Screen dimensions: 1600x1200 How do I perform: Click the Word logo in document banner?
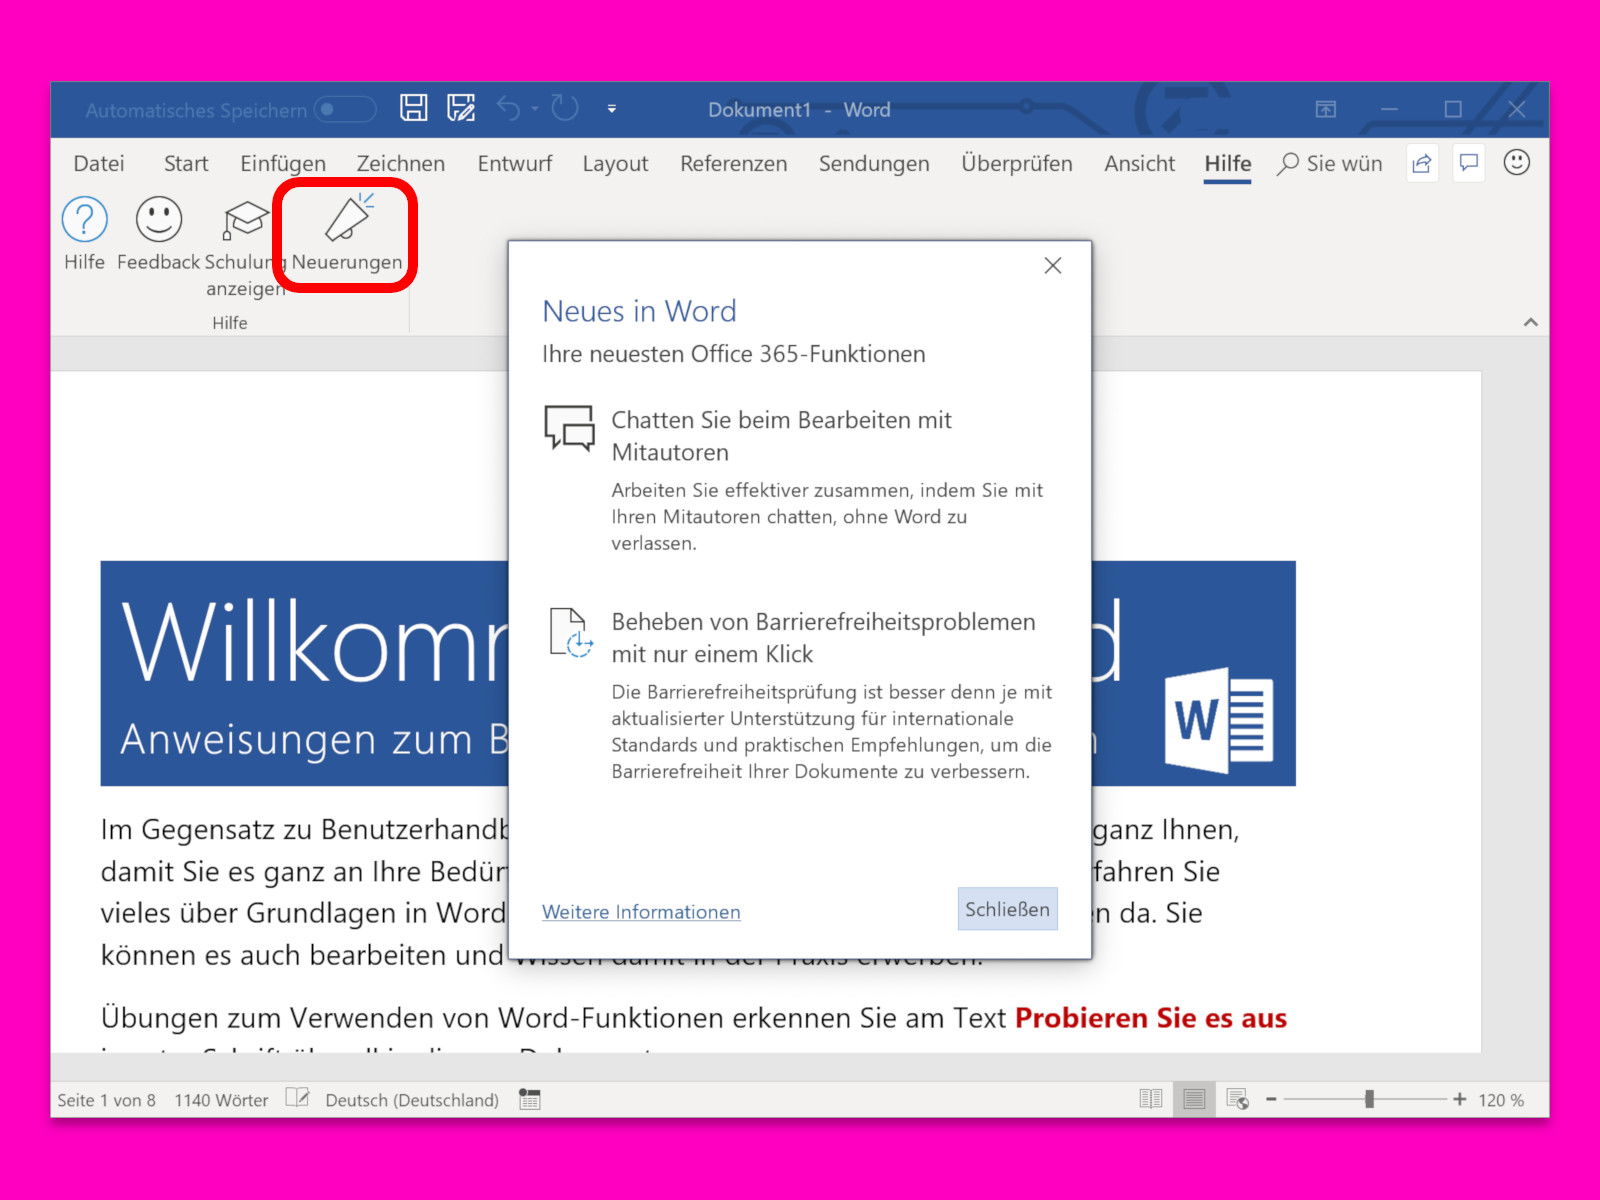(1220, 720)
